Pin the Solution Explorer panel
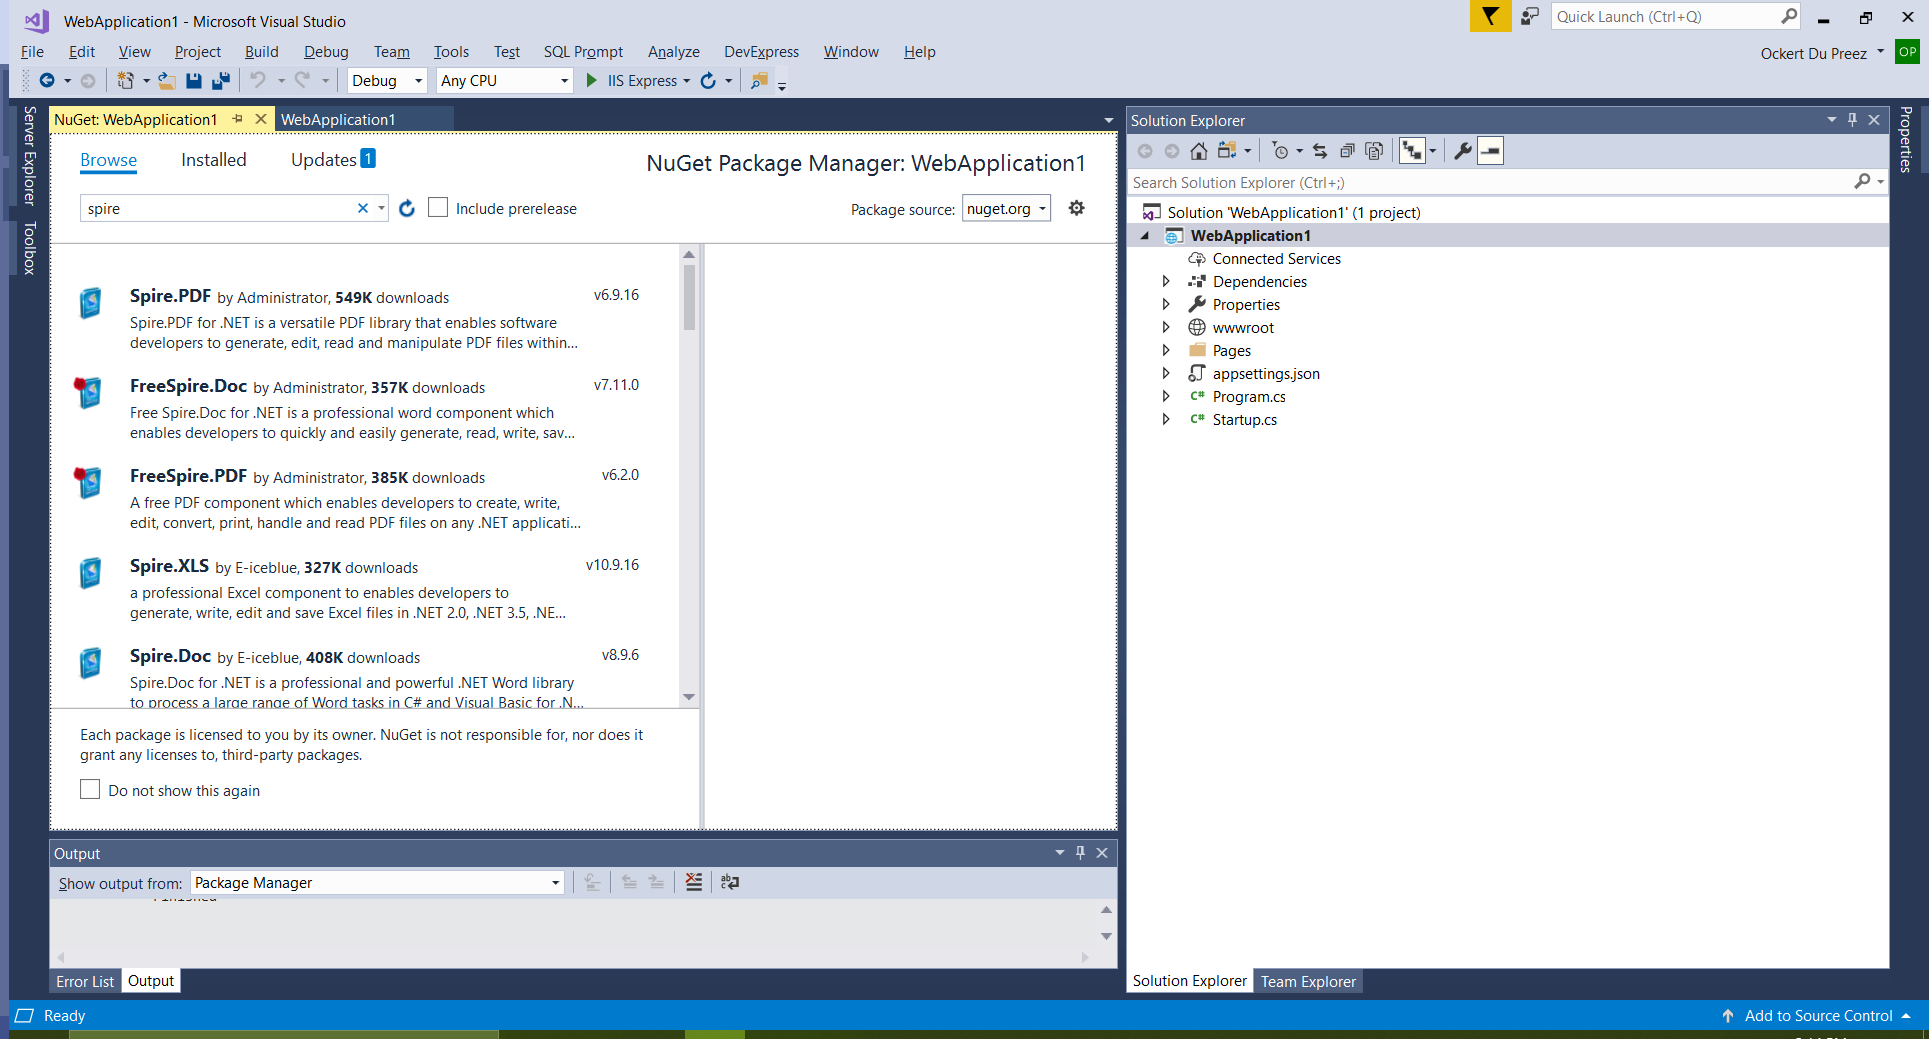Screen dimensions: 1929x1039 pyautogui.click(x=1852, y=120)
